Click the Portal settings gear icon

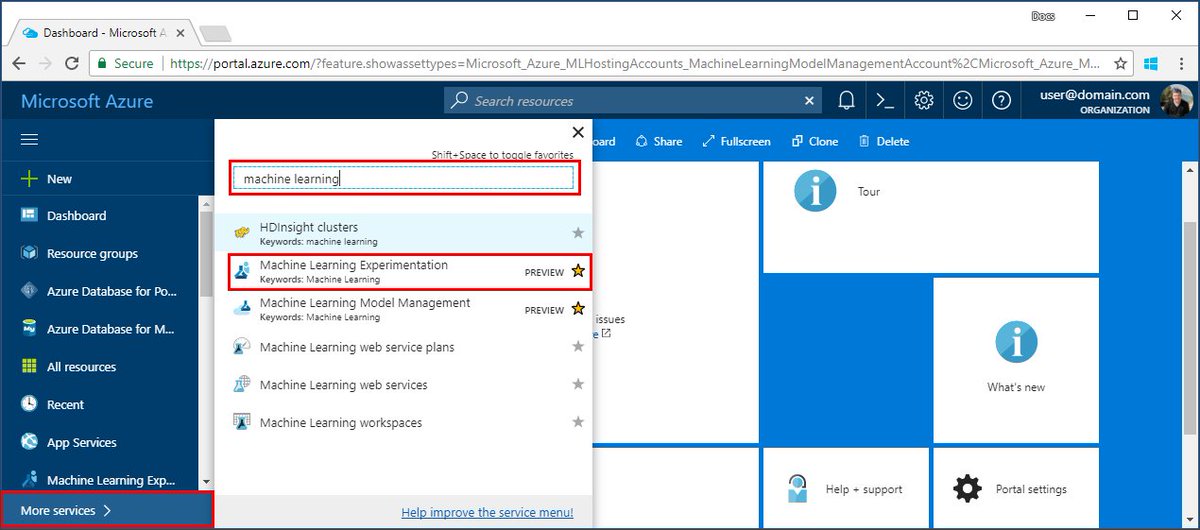967,489
